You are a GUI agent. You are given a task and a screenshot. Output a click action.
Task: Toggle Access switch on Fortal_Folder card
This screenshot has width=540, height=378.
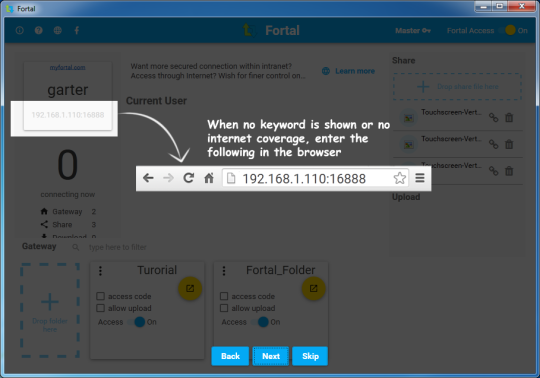(260, 322)
